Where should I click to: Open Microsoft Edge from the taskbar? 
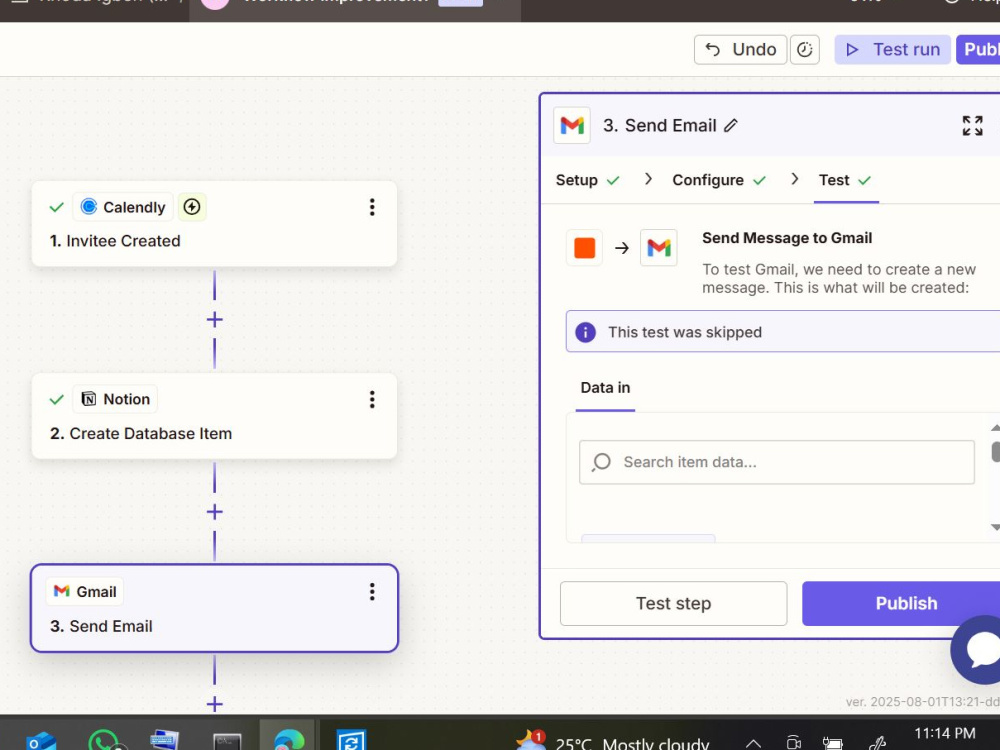tap(288, 740)
